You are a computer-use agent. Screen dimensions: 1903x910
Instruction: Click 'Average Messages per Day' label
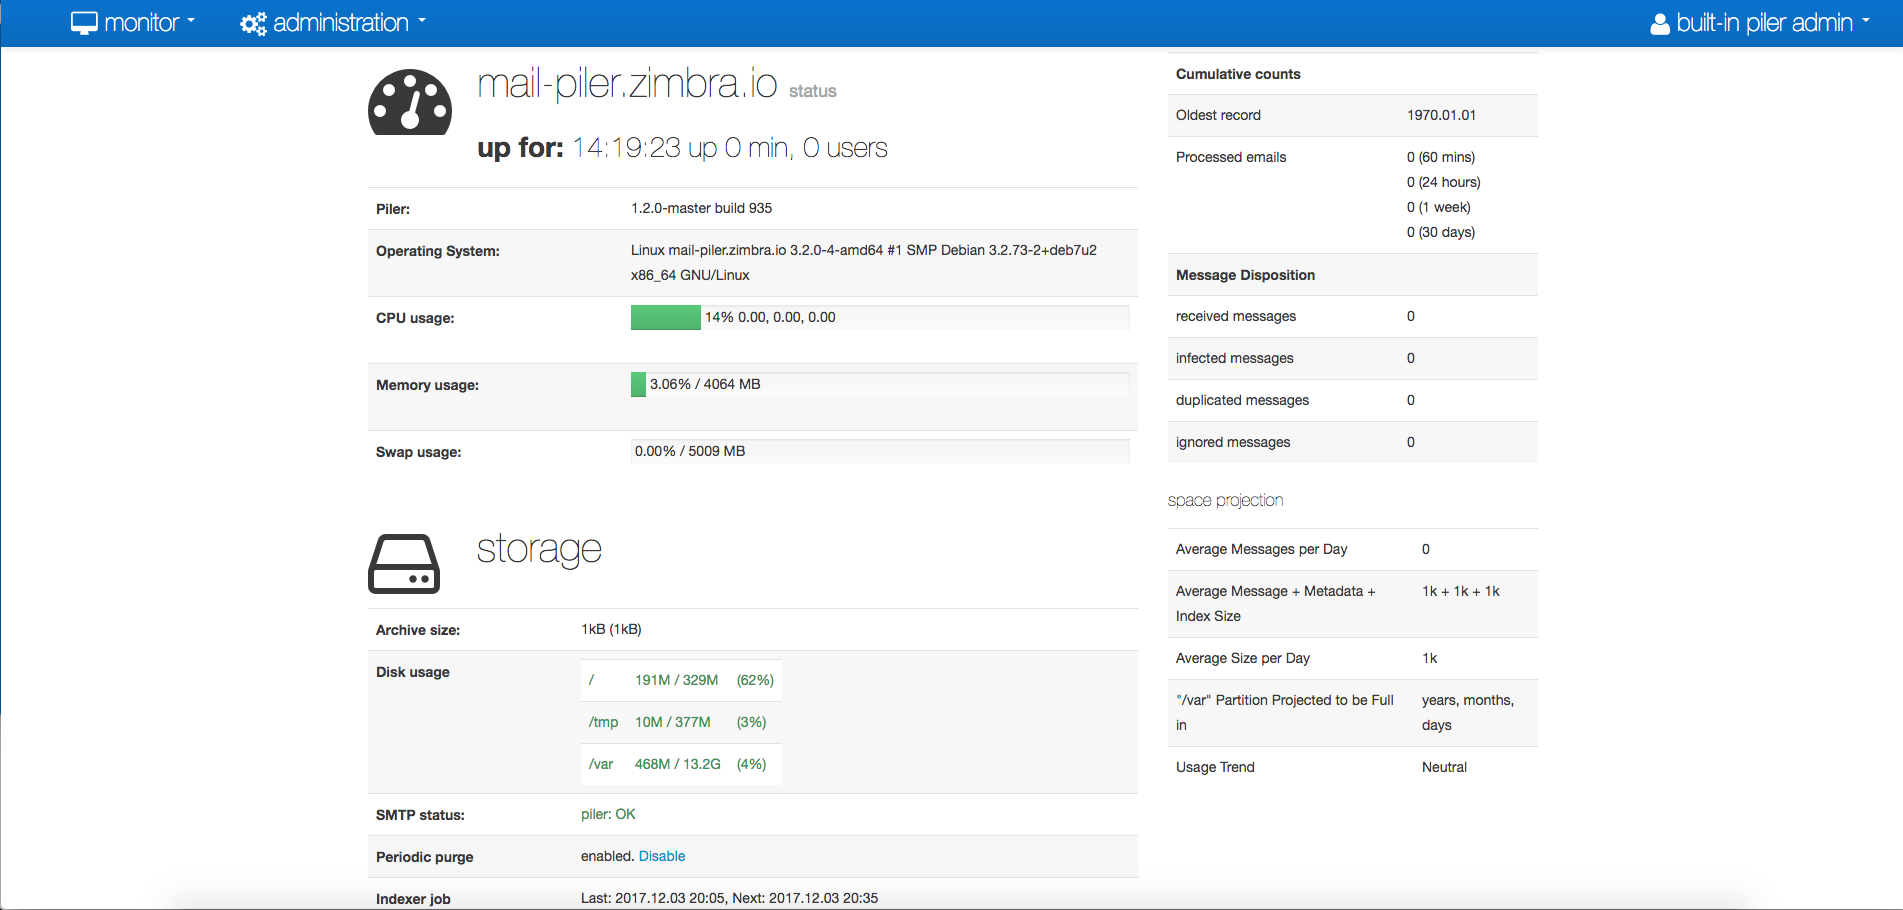point(1261,549)
